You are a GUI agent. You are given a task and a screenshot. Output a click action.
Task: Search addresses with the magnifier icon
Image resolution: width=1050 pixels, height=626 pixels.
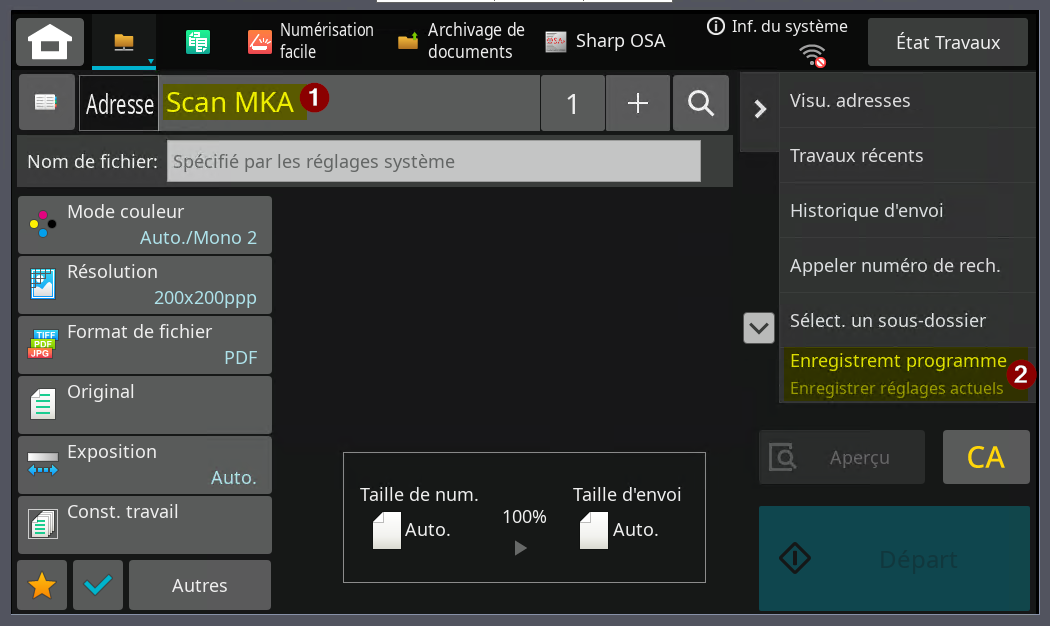point(700,103)
